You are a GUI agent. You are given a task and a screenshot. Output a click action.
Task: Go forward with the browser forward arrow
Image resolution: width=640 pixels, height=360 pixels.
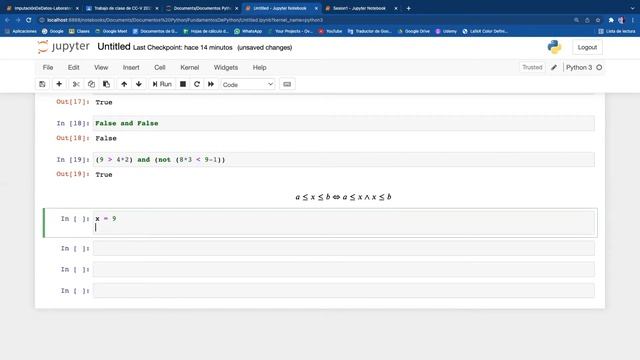[x=18, y=20]
